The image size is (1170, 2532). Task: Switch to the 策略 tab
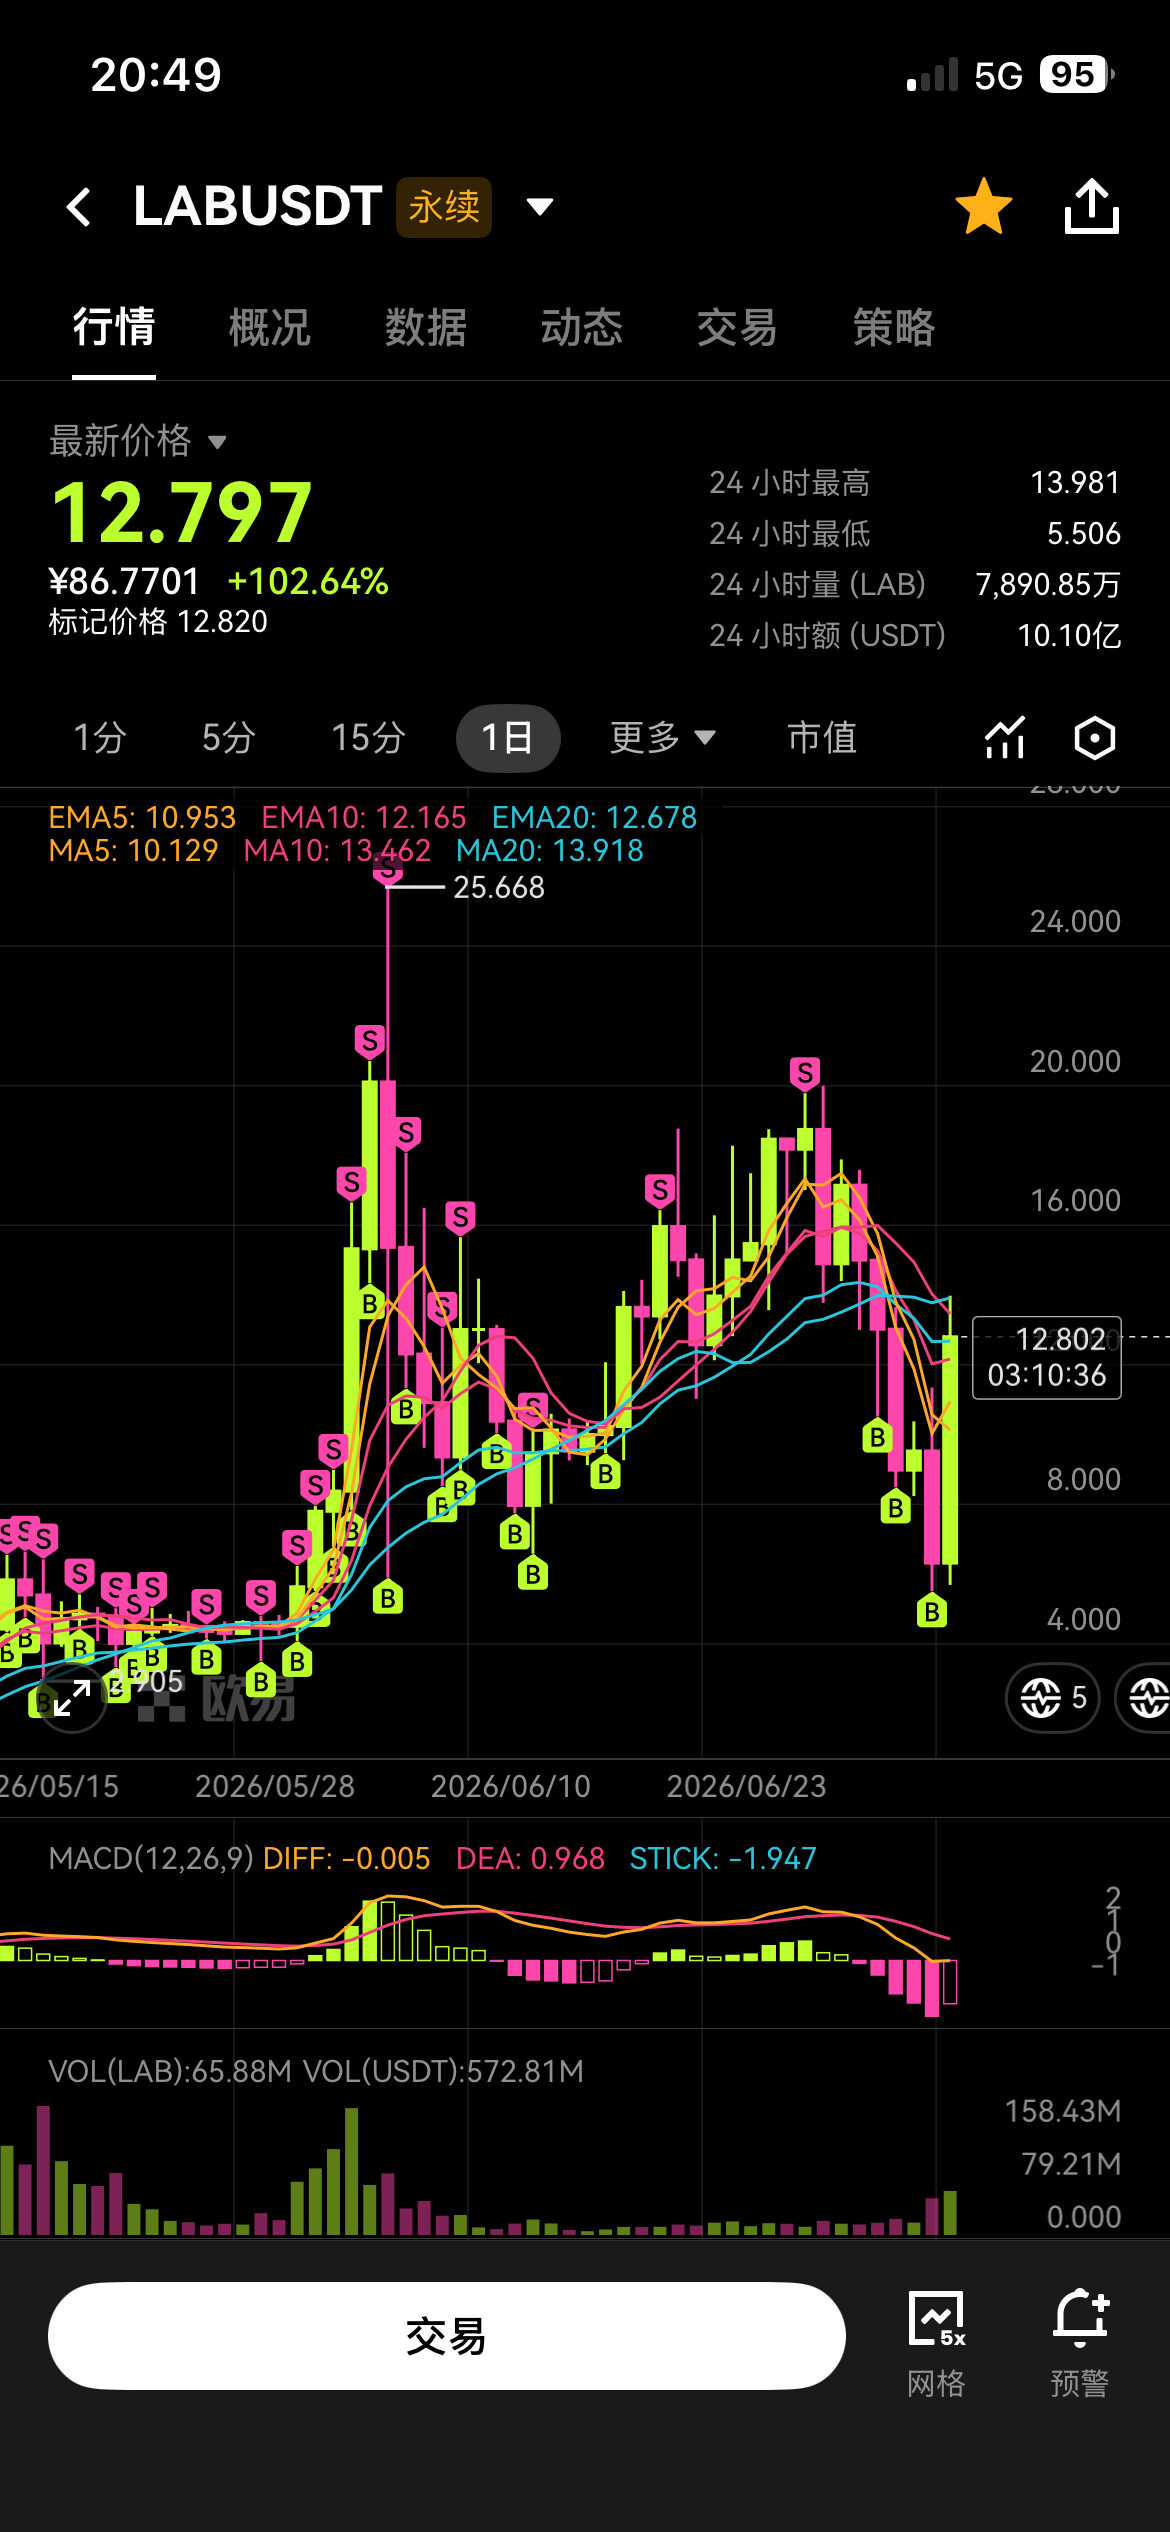893,328
